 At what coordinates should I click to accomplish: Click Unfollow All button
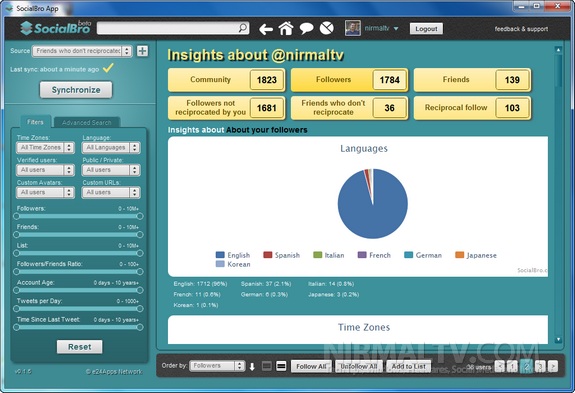pyautogui.click(x=359, y=366)
